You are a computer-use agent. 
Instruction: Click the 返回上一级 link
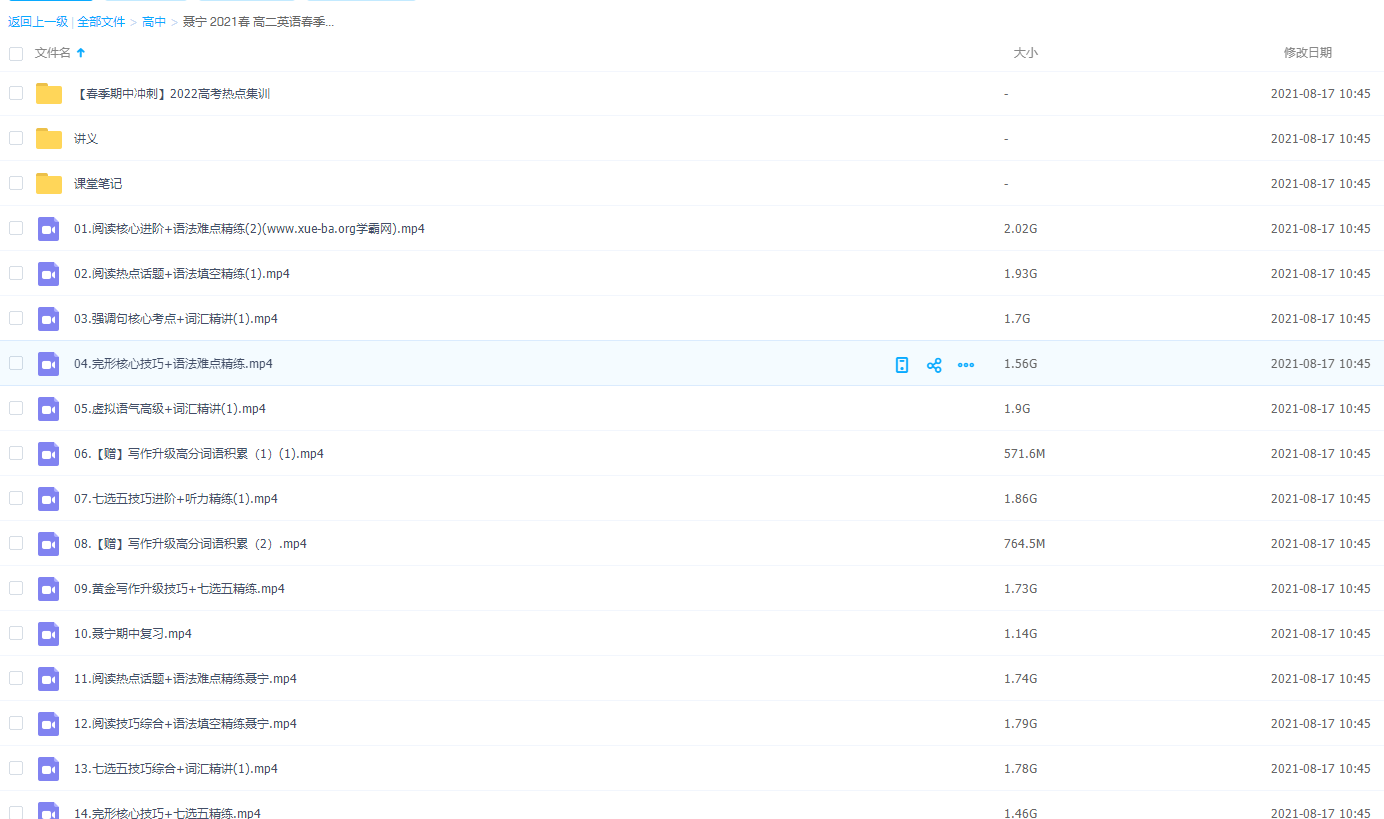(x=38, y=22)
